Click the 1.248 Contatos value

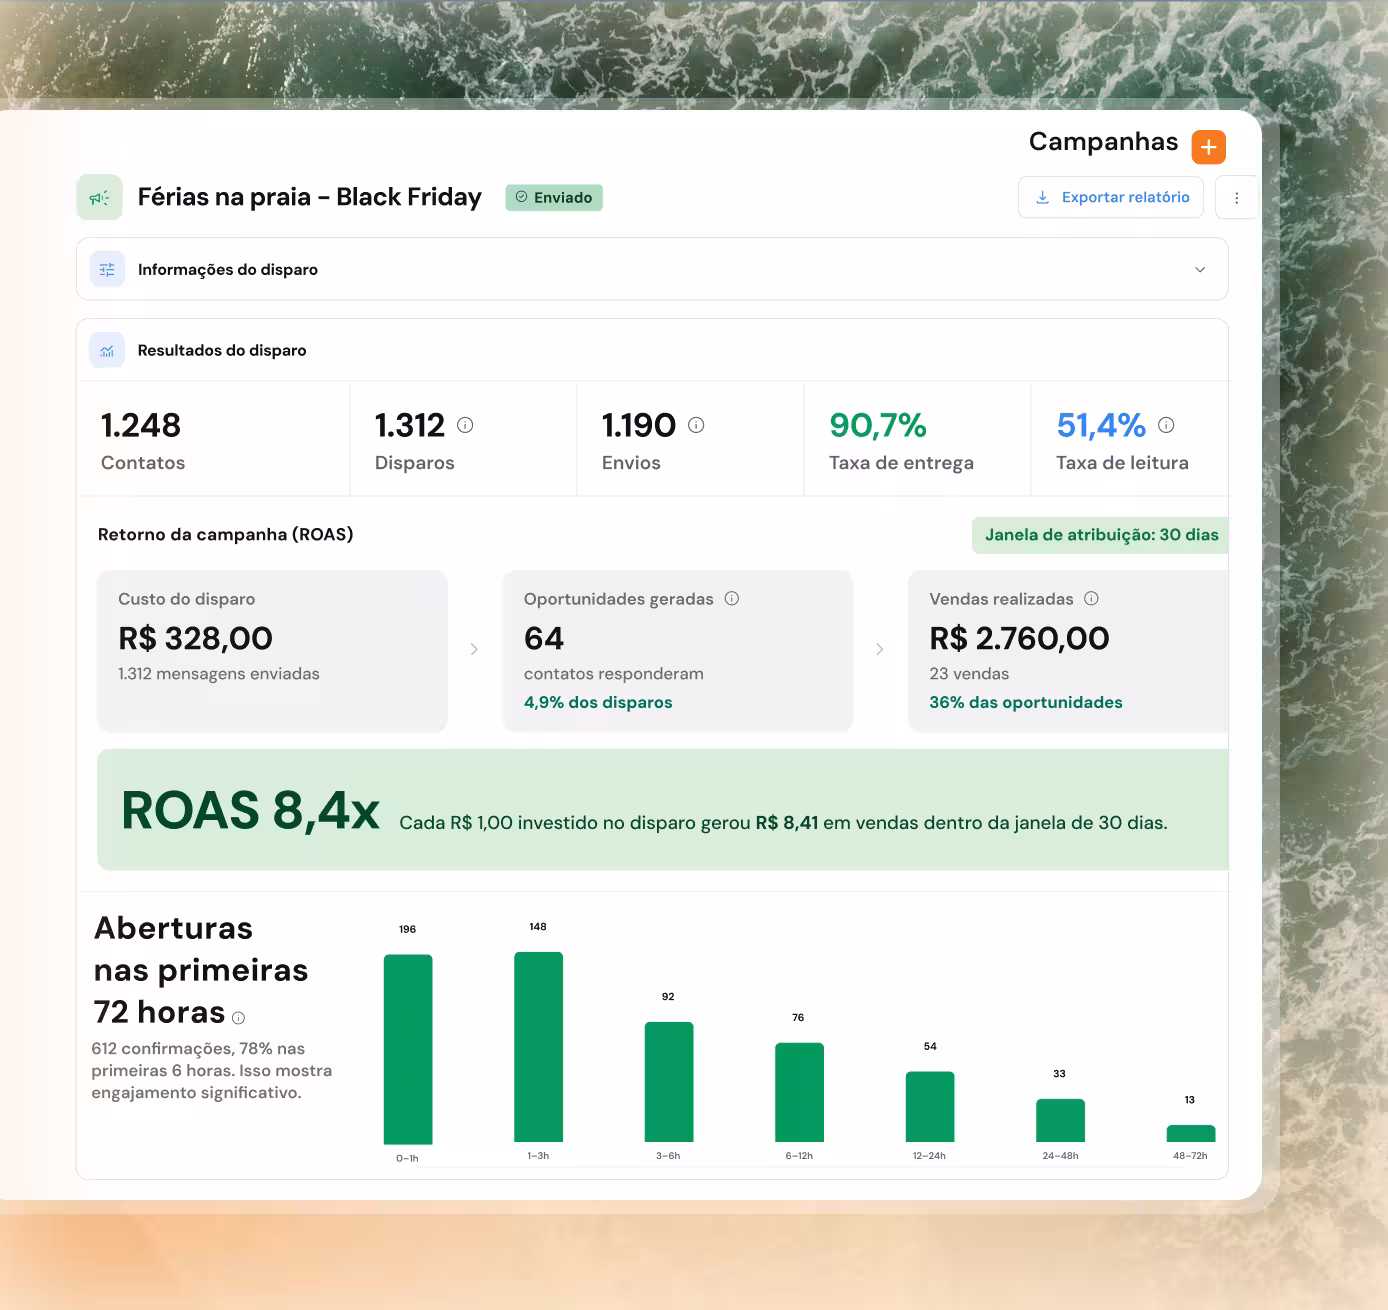pos(141,426)
